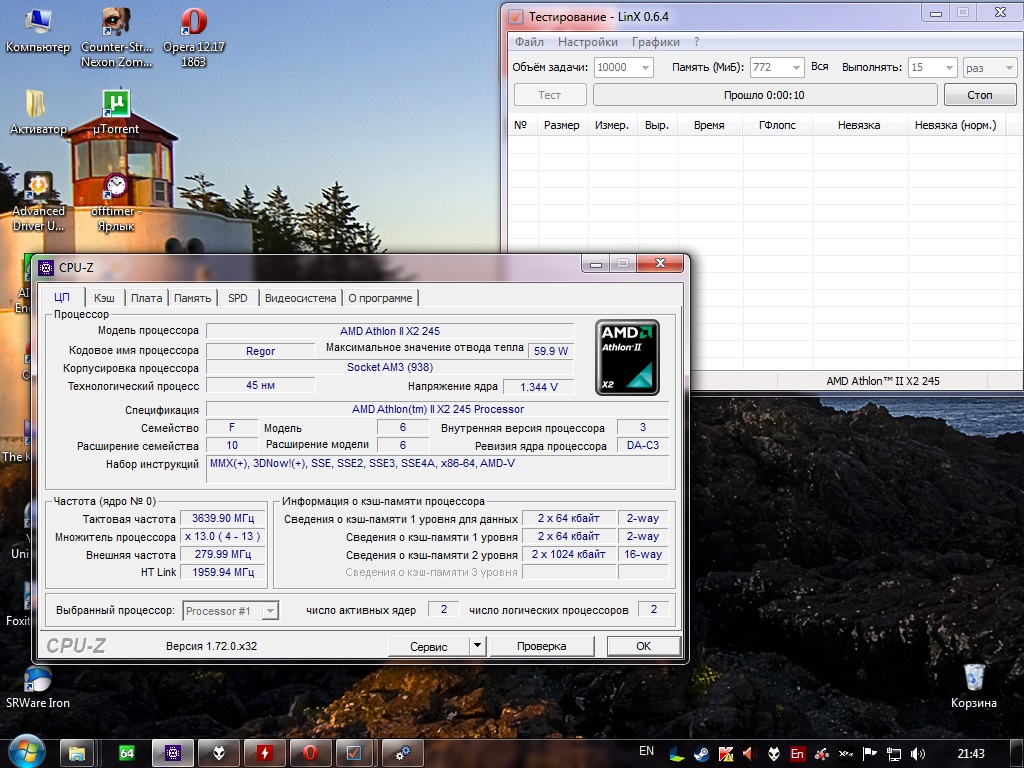The height and width of the screenshot is (768, 1024).
Task: Open the network tray icon
Action: coord(893,754)
